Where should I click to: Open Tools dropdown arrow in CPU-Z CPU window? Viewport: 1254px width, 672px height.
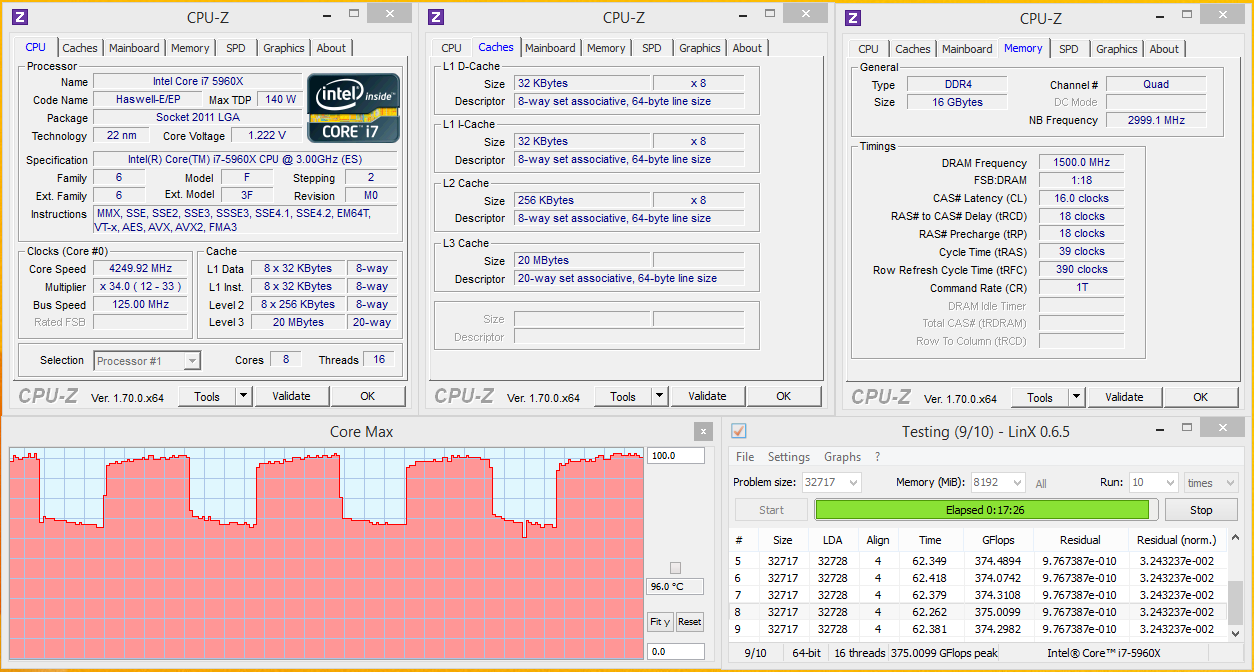click(x=243, y=396)
